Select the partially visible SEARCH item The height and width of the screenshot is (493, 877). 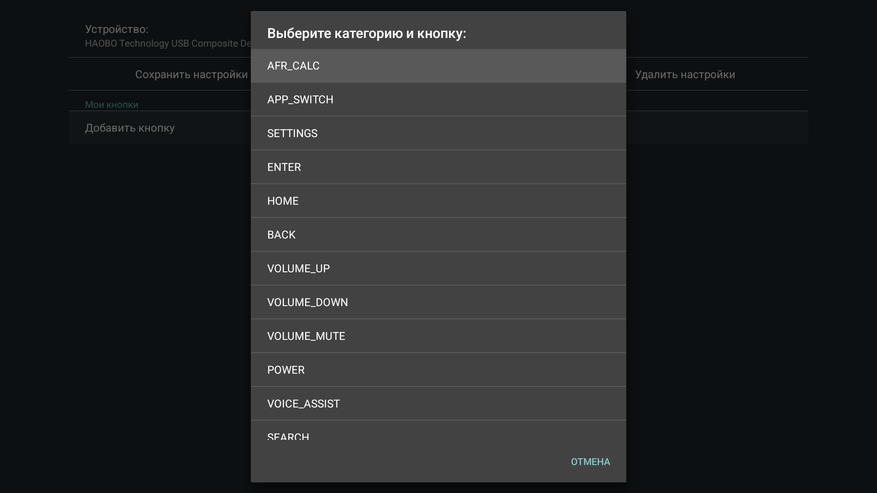438,431
